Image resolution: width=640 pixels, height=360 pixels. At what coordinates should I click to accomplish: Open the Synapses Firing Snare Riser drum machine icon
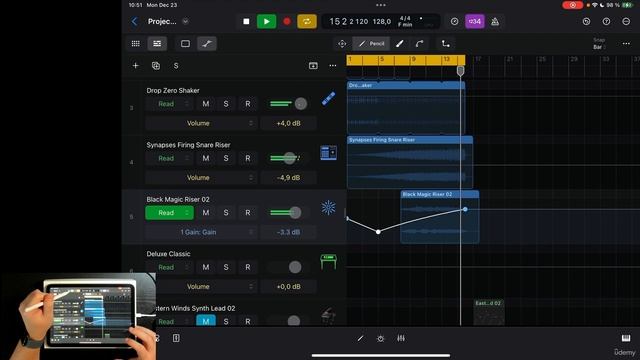coord(329,153)
